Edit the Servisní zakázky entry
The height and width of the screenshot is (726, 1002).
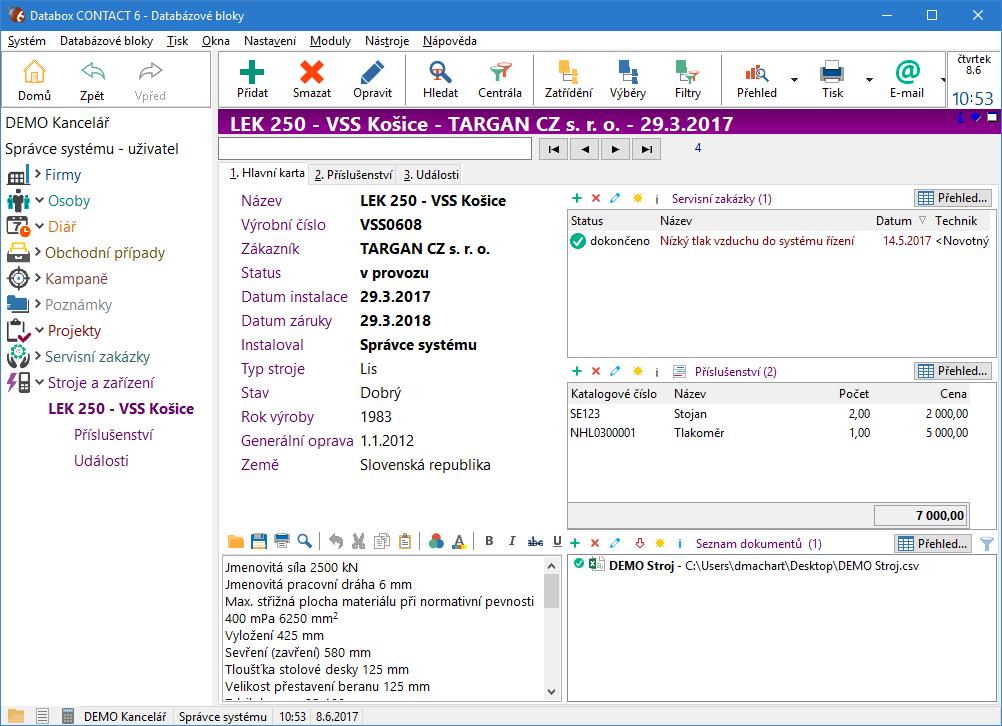(x=615, y=199)
